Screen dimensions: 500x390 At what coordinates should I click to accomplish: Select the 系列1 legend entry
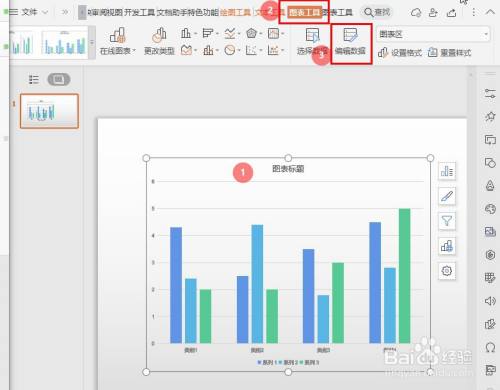pos(266,362)
